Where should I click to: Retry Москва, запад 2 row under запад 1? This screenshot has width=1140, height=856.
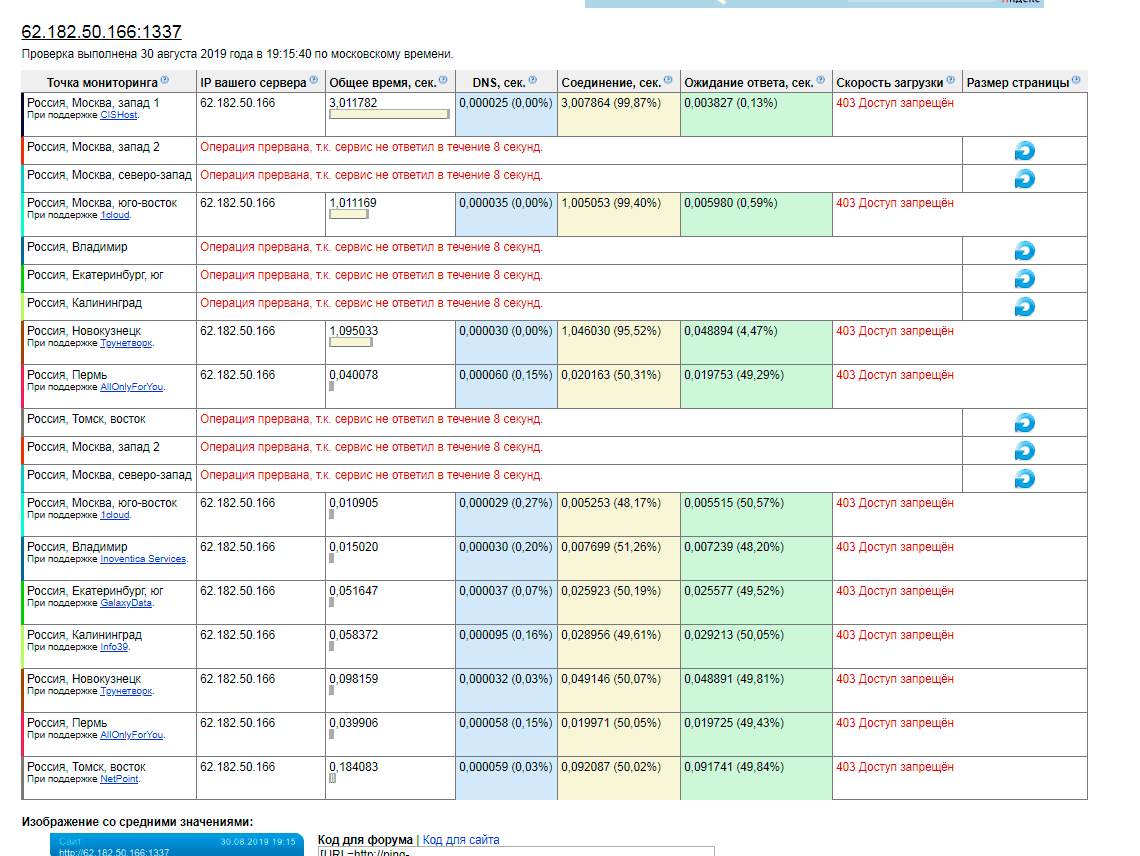click(1024, 151)
